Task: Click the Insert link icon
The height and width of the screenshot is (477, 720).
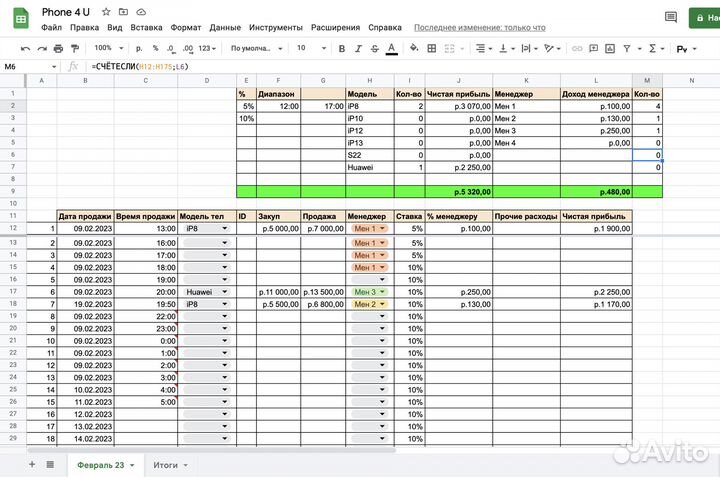Action: pyautogui.click(x=577, y=48)
